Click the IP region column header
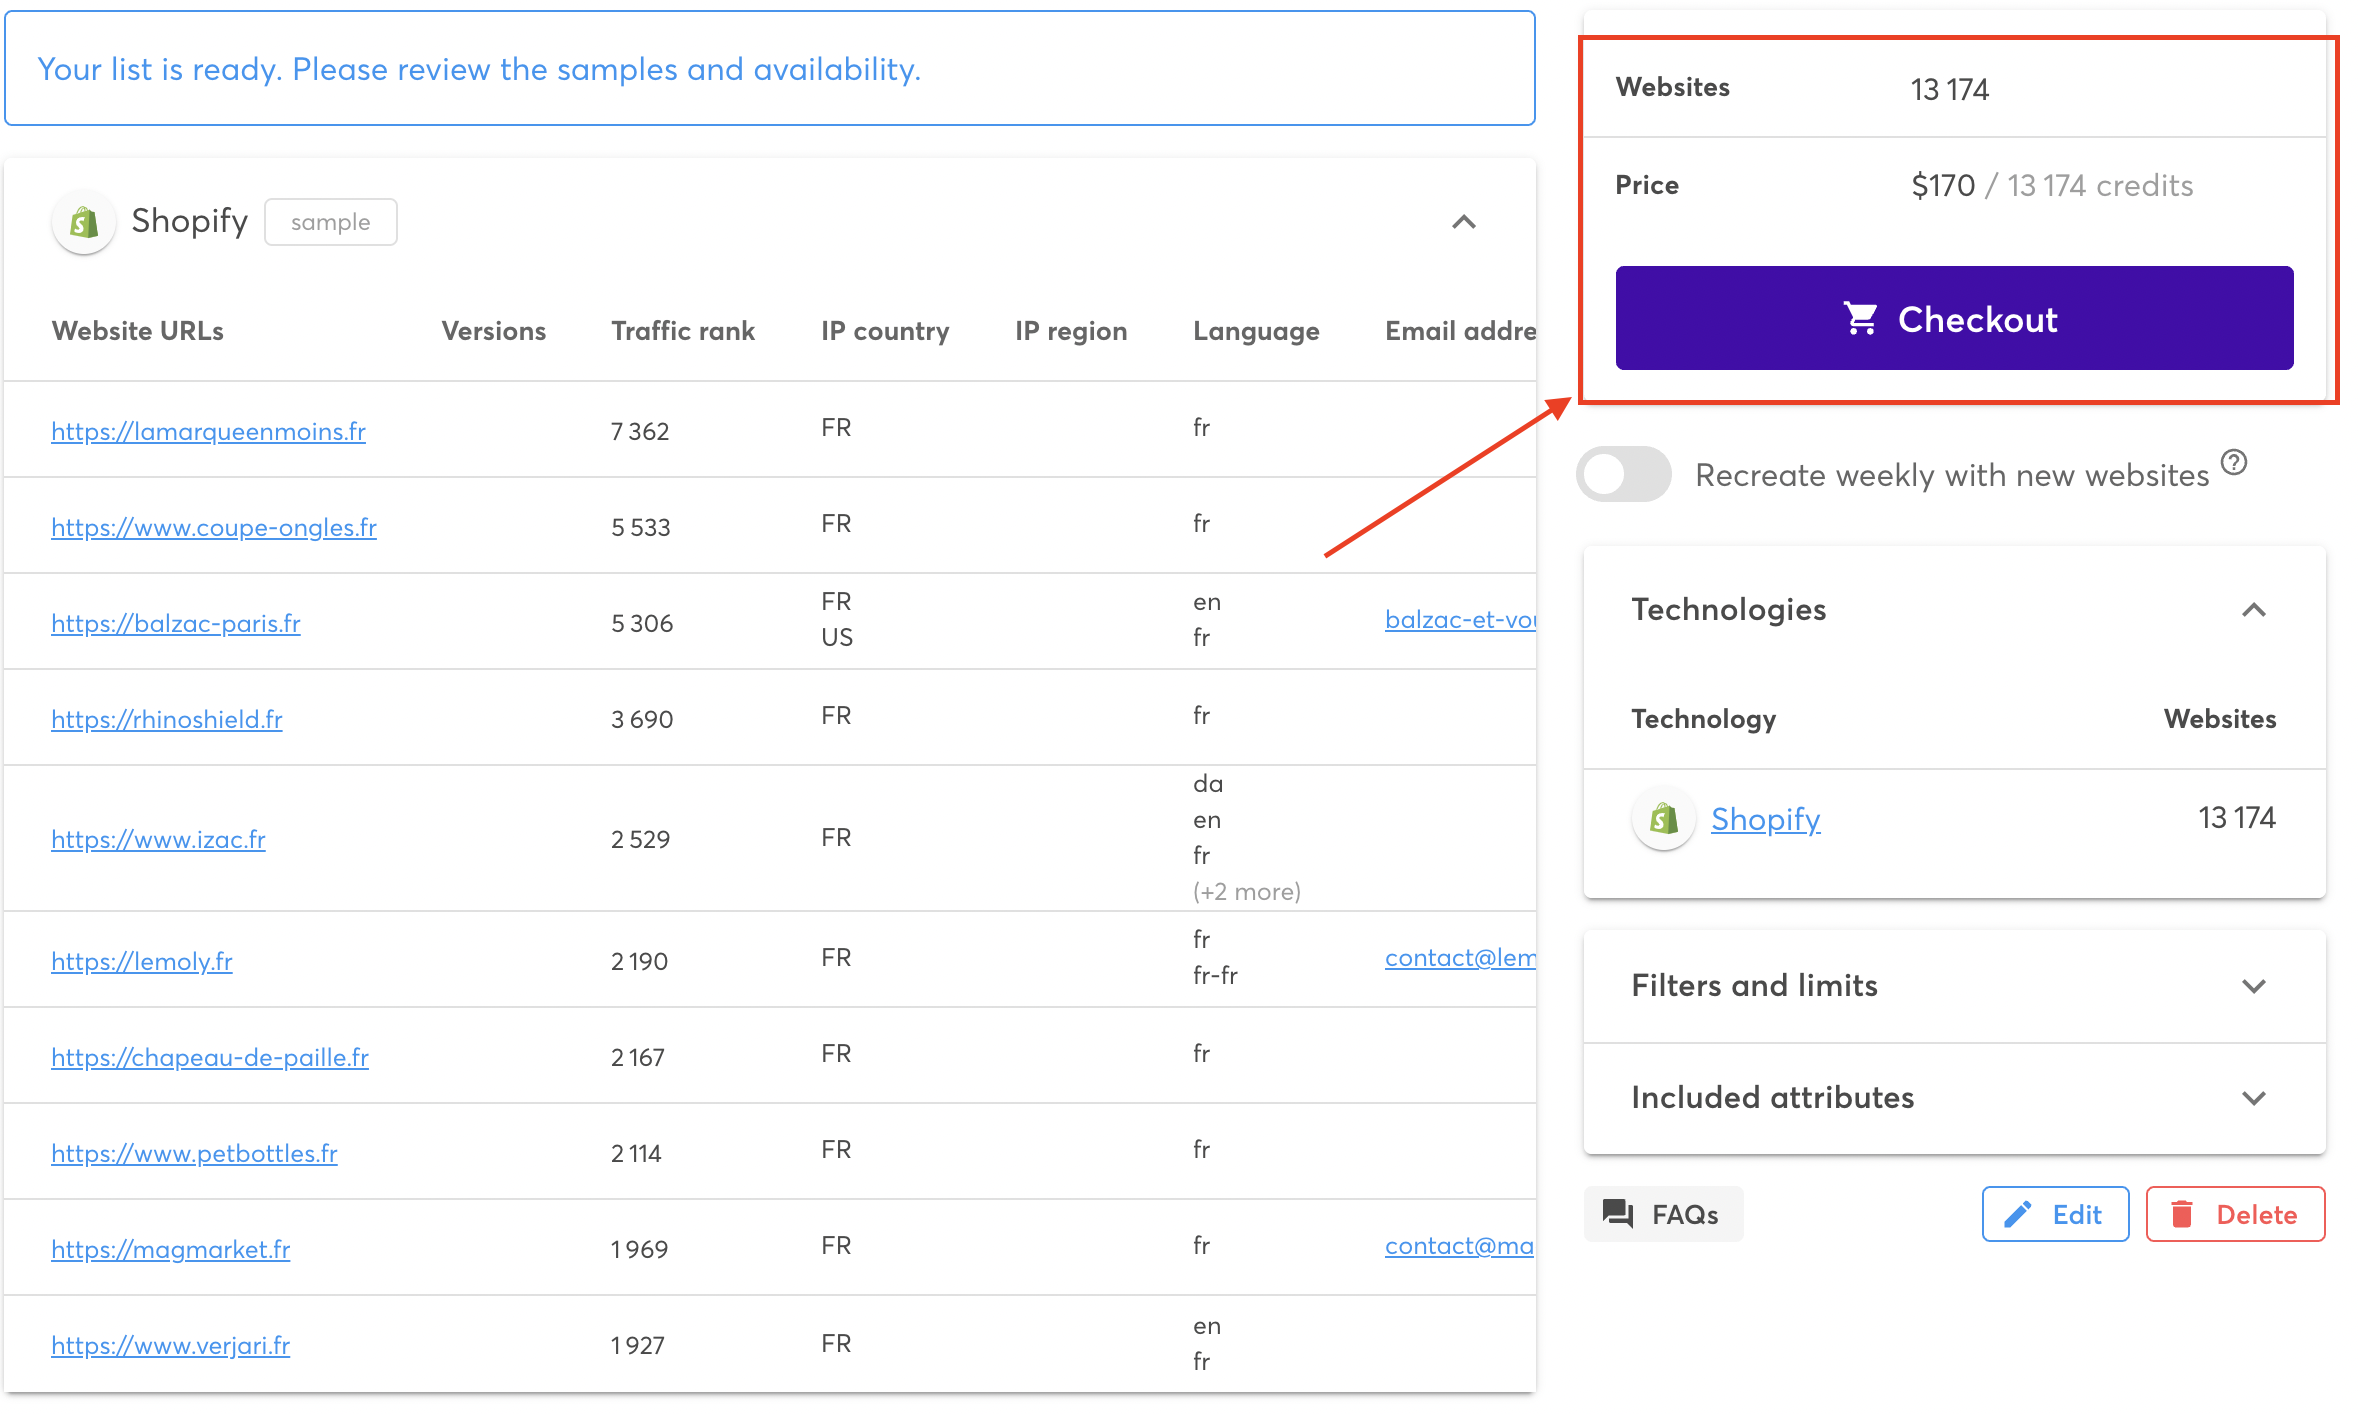Image resolution: width=2358 pixels, height=1414 pixels. [1071, 331]
